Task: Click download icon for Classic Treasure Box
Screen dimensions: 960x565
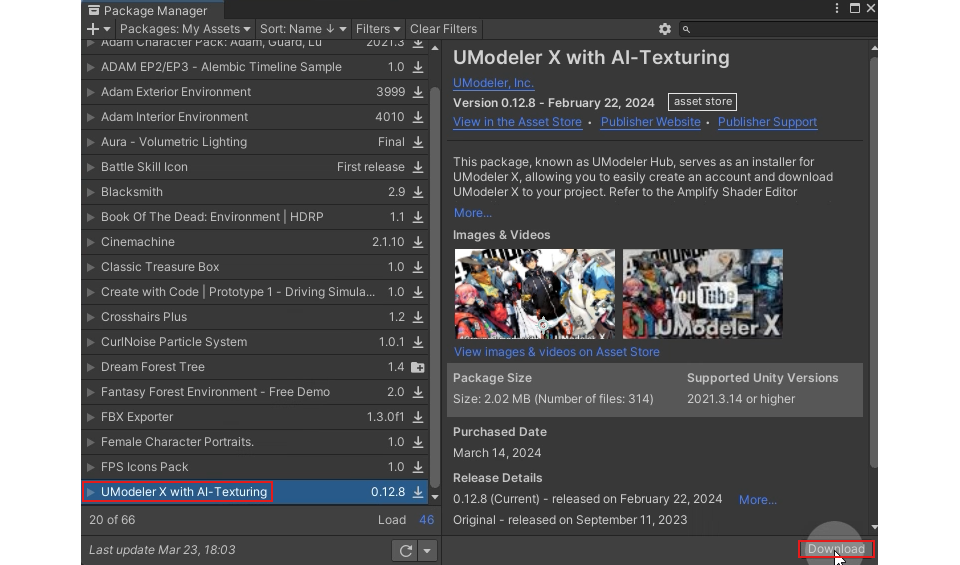Action: tap(418, 268)
